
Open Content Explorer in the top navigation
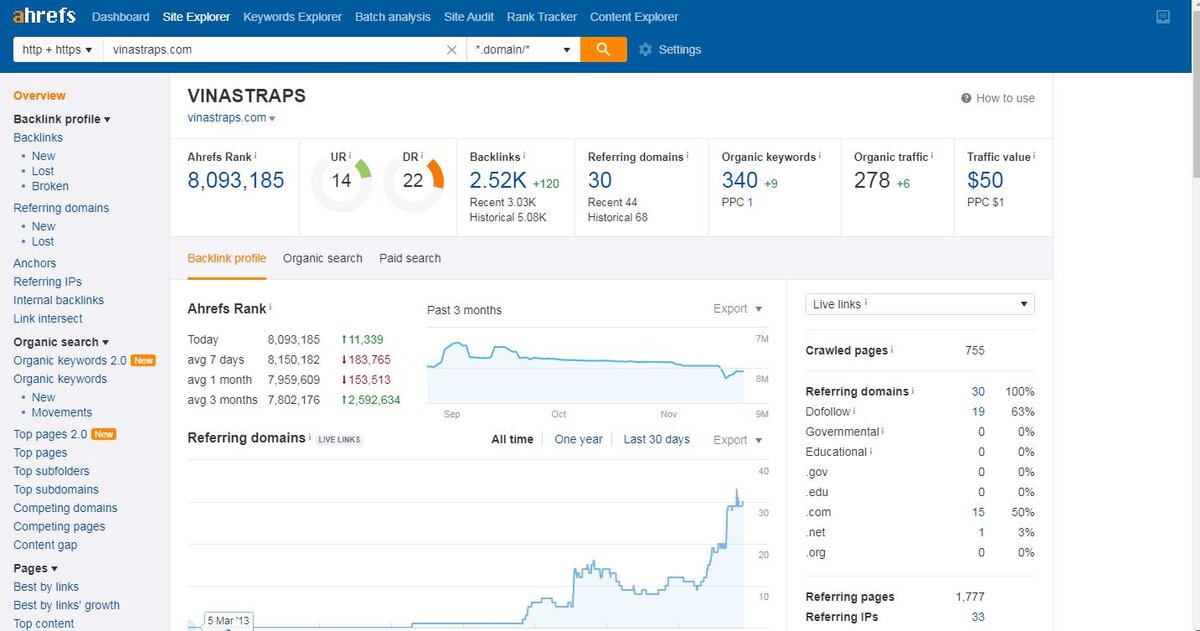coord(634,17)
